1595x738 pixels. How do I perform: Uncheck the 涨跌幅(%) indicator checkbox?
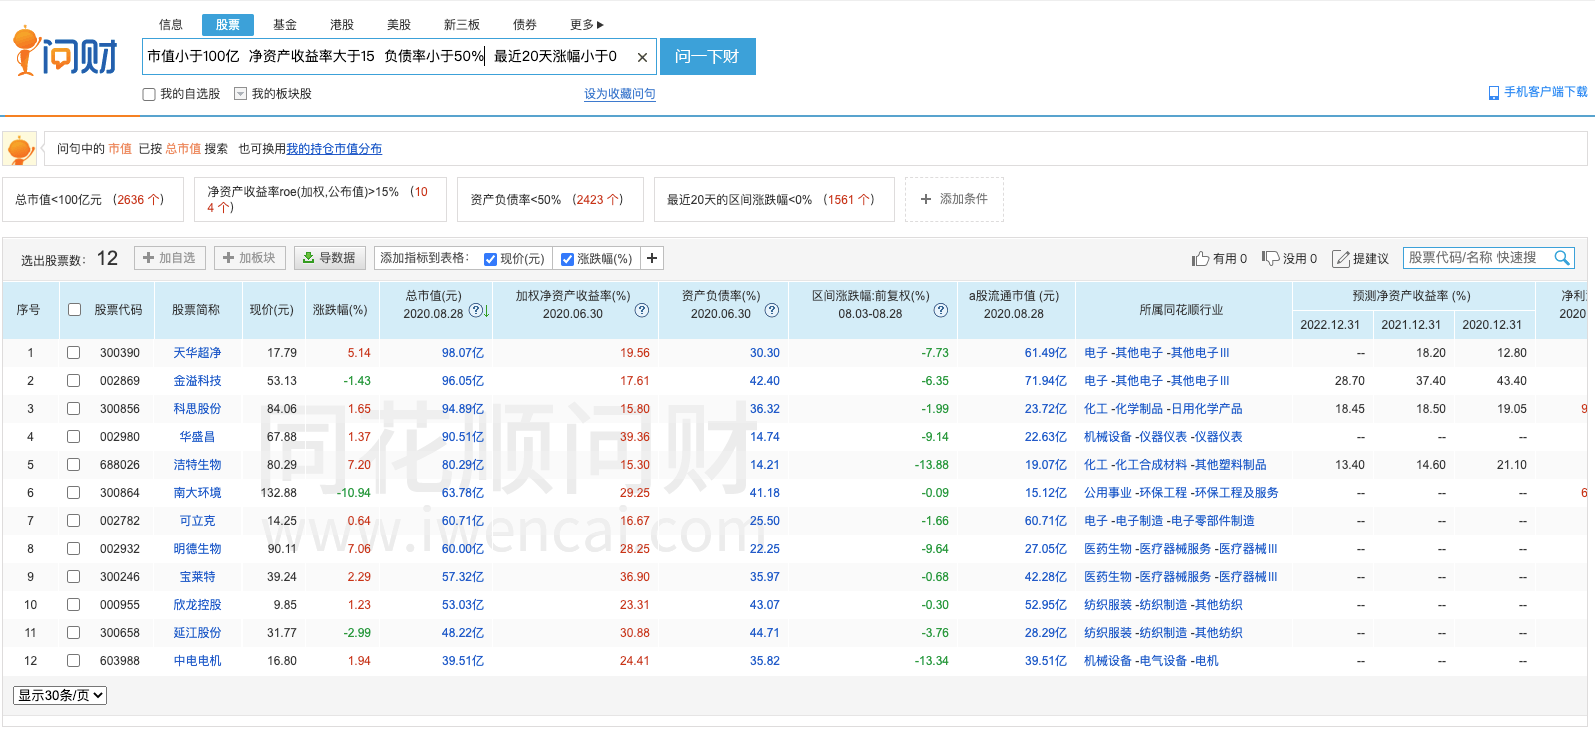(x=567, y=259)
